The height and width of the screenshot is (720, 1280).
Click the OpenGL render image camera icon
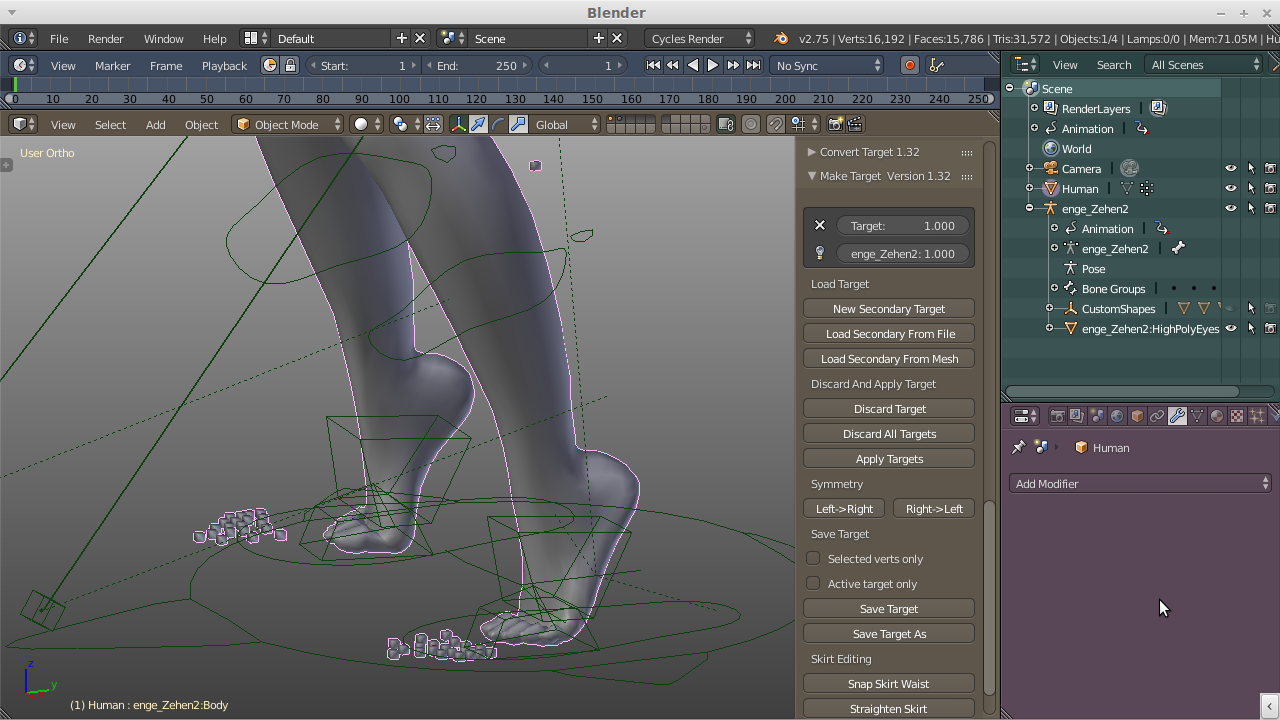pyautogui.click(x=836, y=124)
